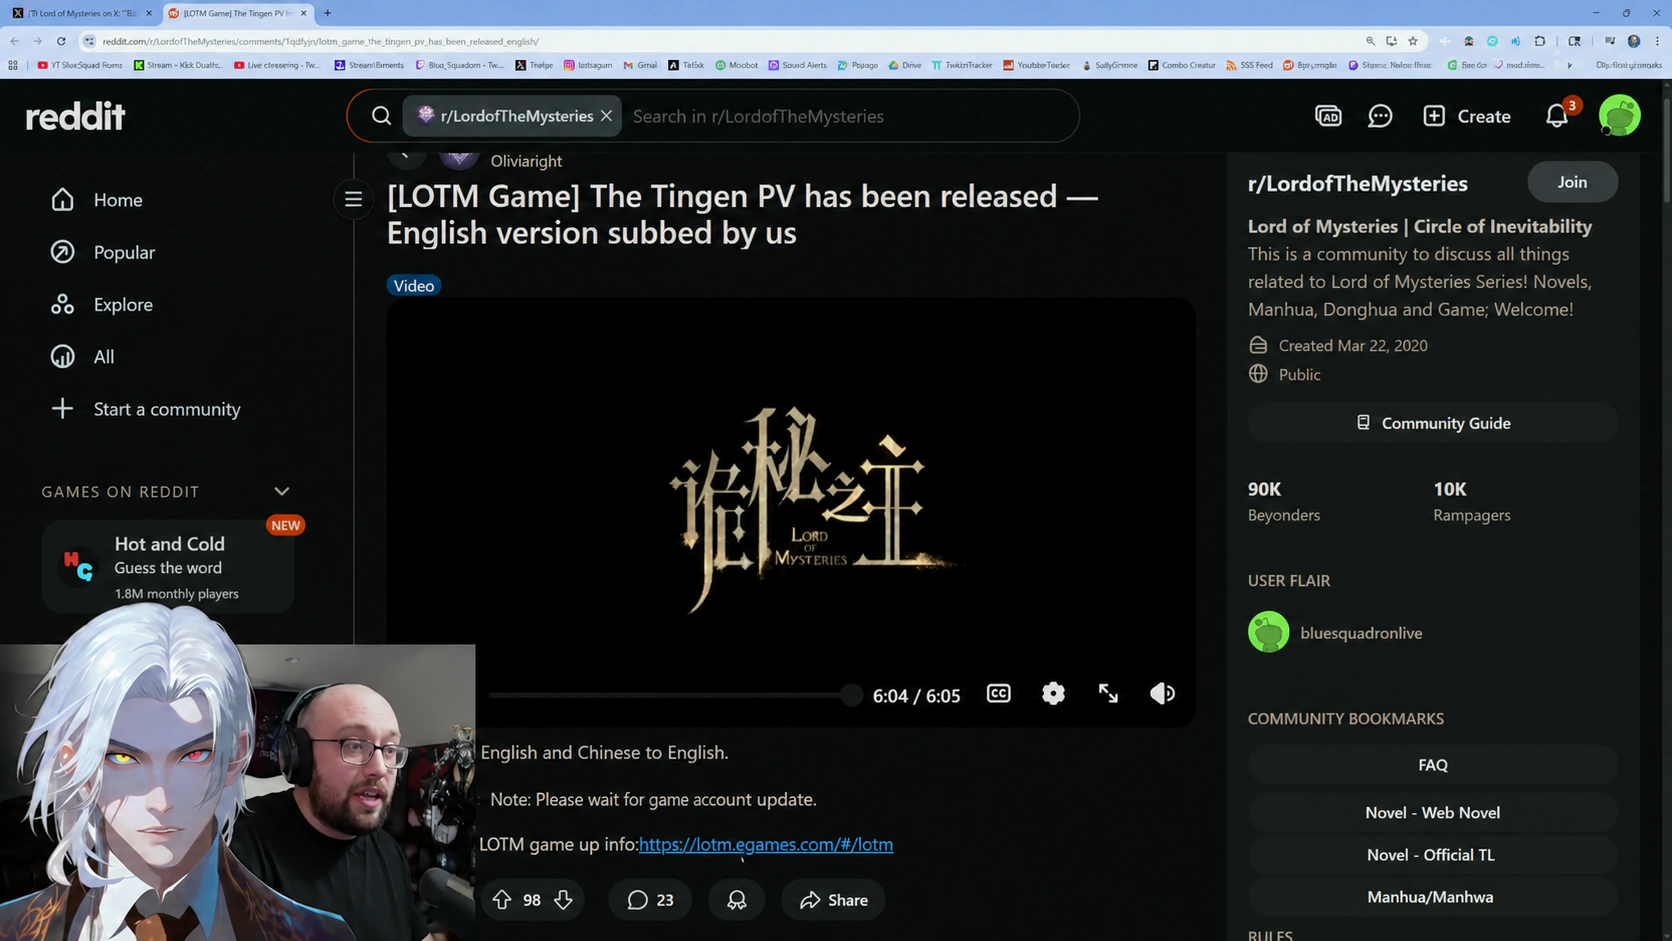Go to the Reddit home logo
The height and width of the screenshot is (941, 1672).
coord(75,116)
